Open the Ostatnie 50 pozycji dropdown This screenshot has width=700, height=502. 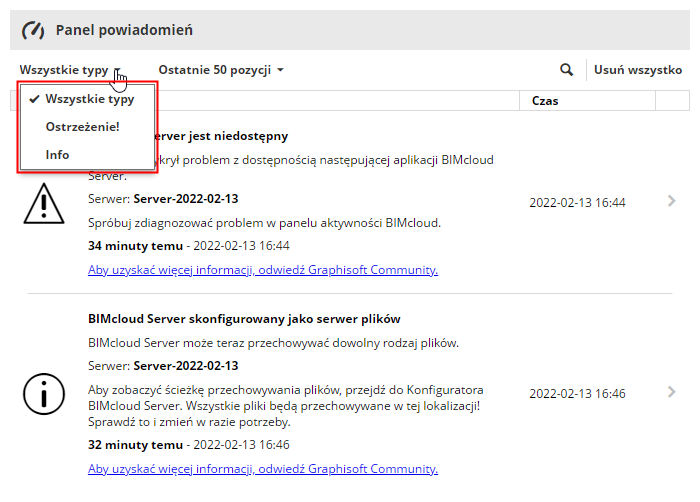(221, 70)
